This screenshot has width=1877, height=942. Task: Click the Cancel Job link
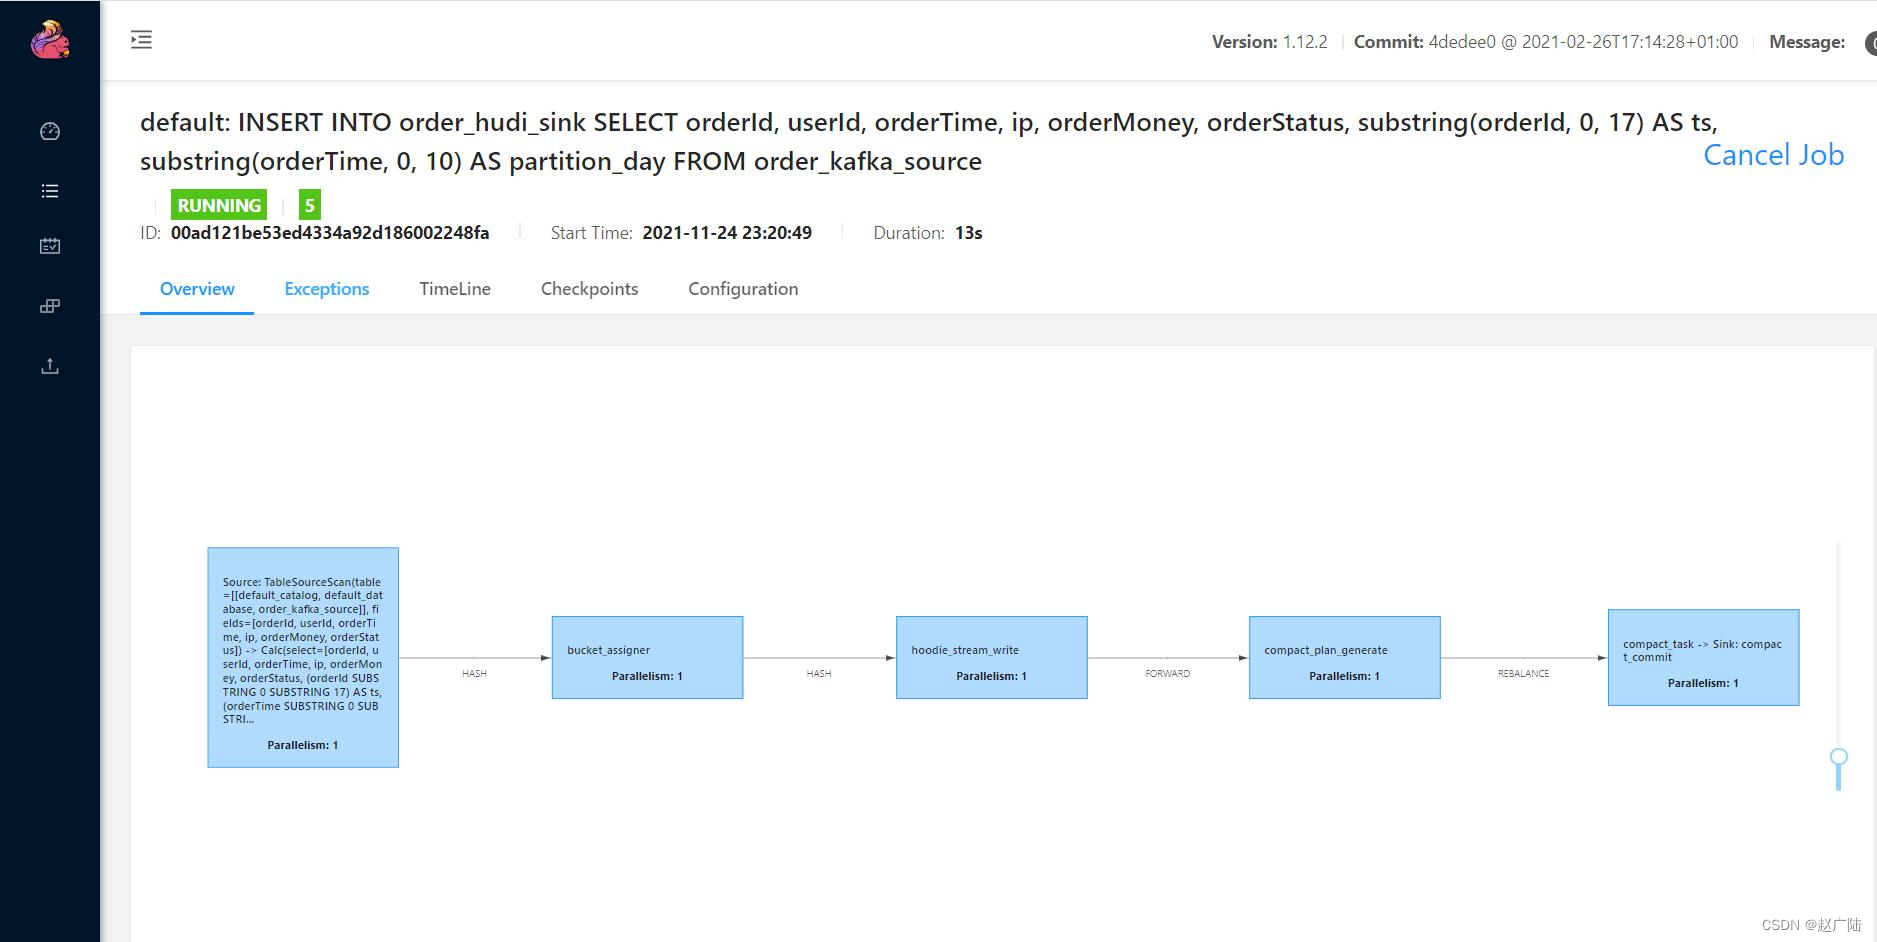click(1772, 155)
